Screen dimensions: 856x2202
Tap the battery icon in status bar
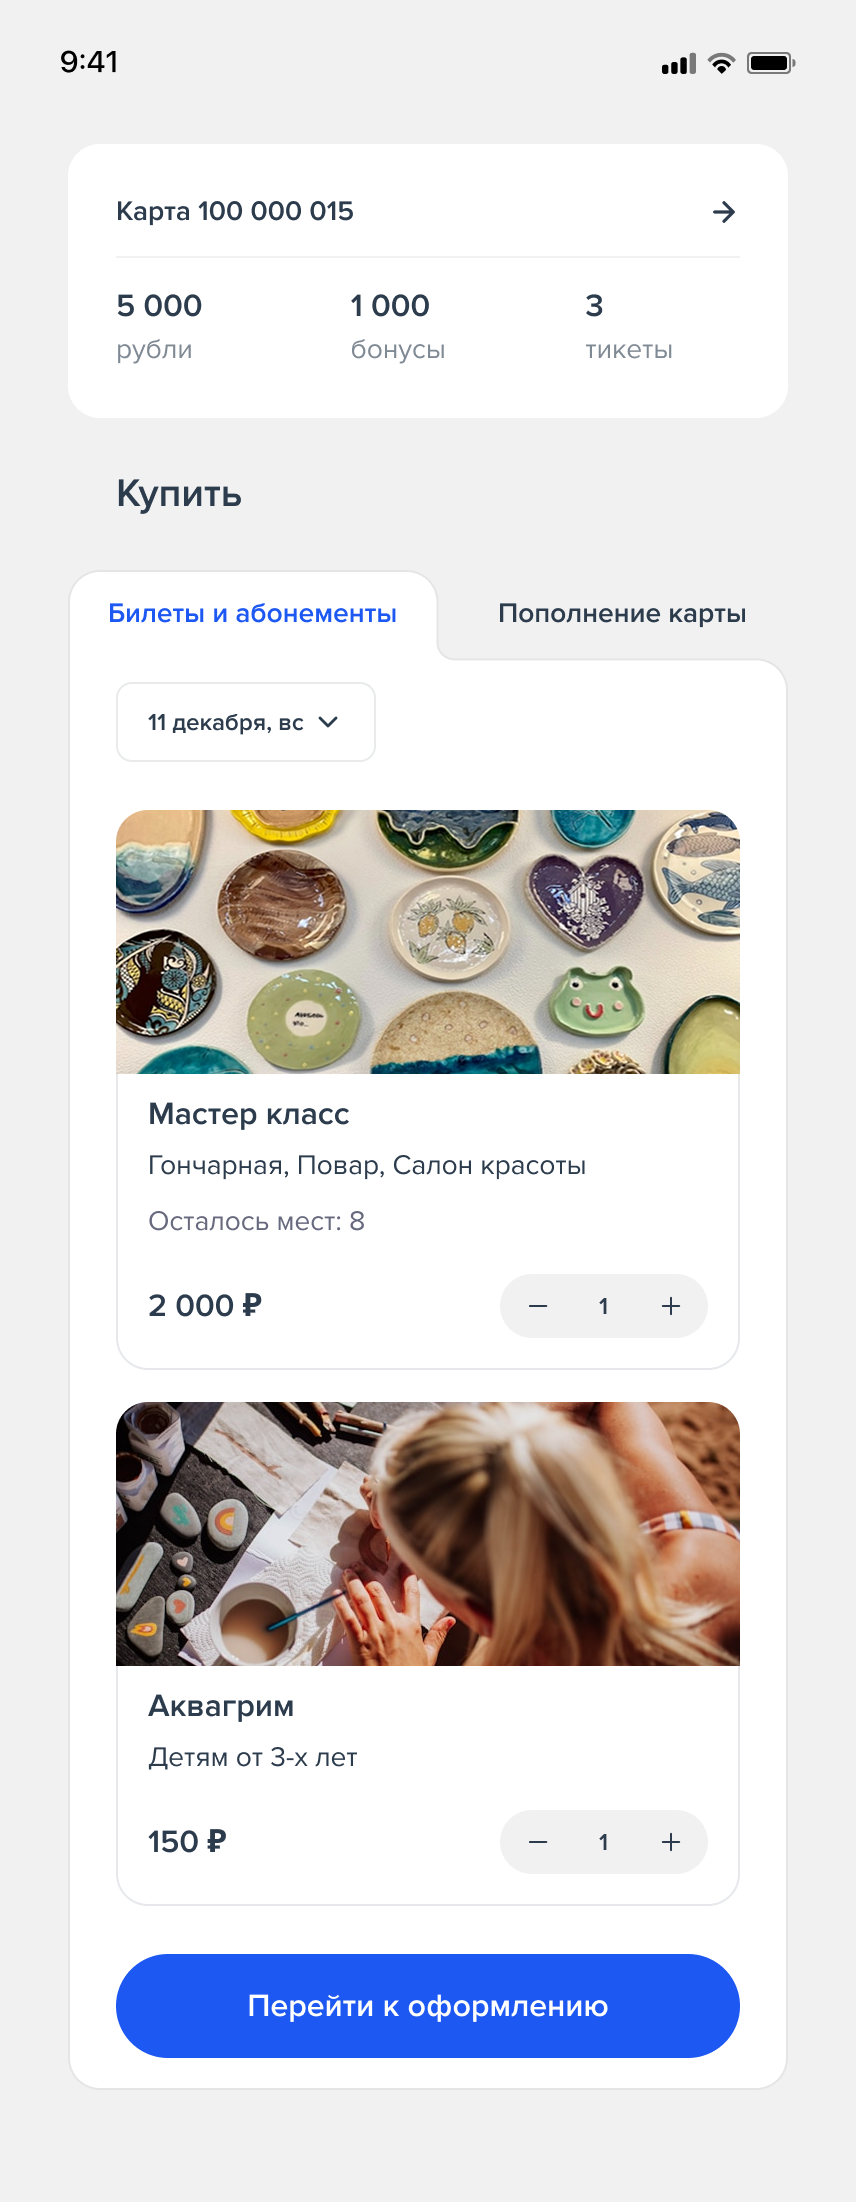click(771, 63)
